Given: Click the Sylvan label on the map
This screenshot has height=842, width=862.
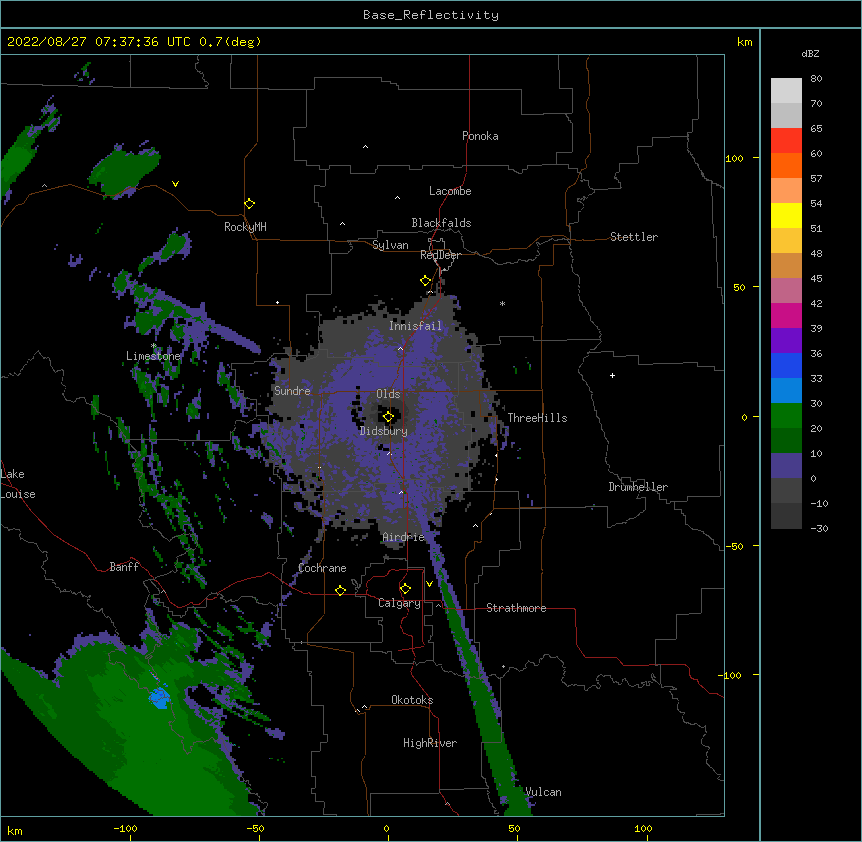Looking at the screenshot, I should tap(390, 245).
